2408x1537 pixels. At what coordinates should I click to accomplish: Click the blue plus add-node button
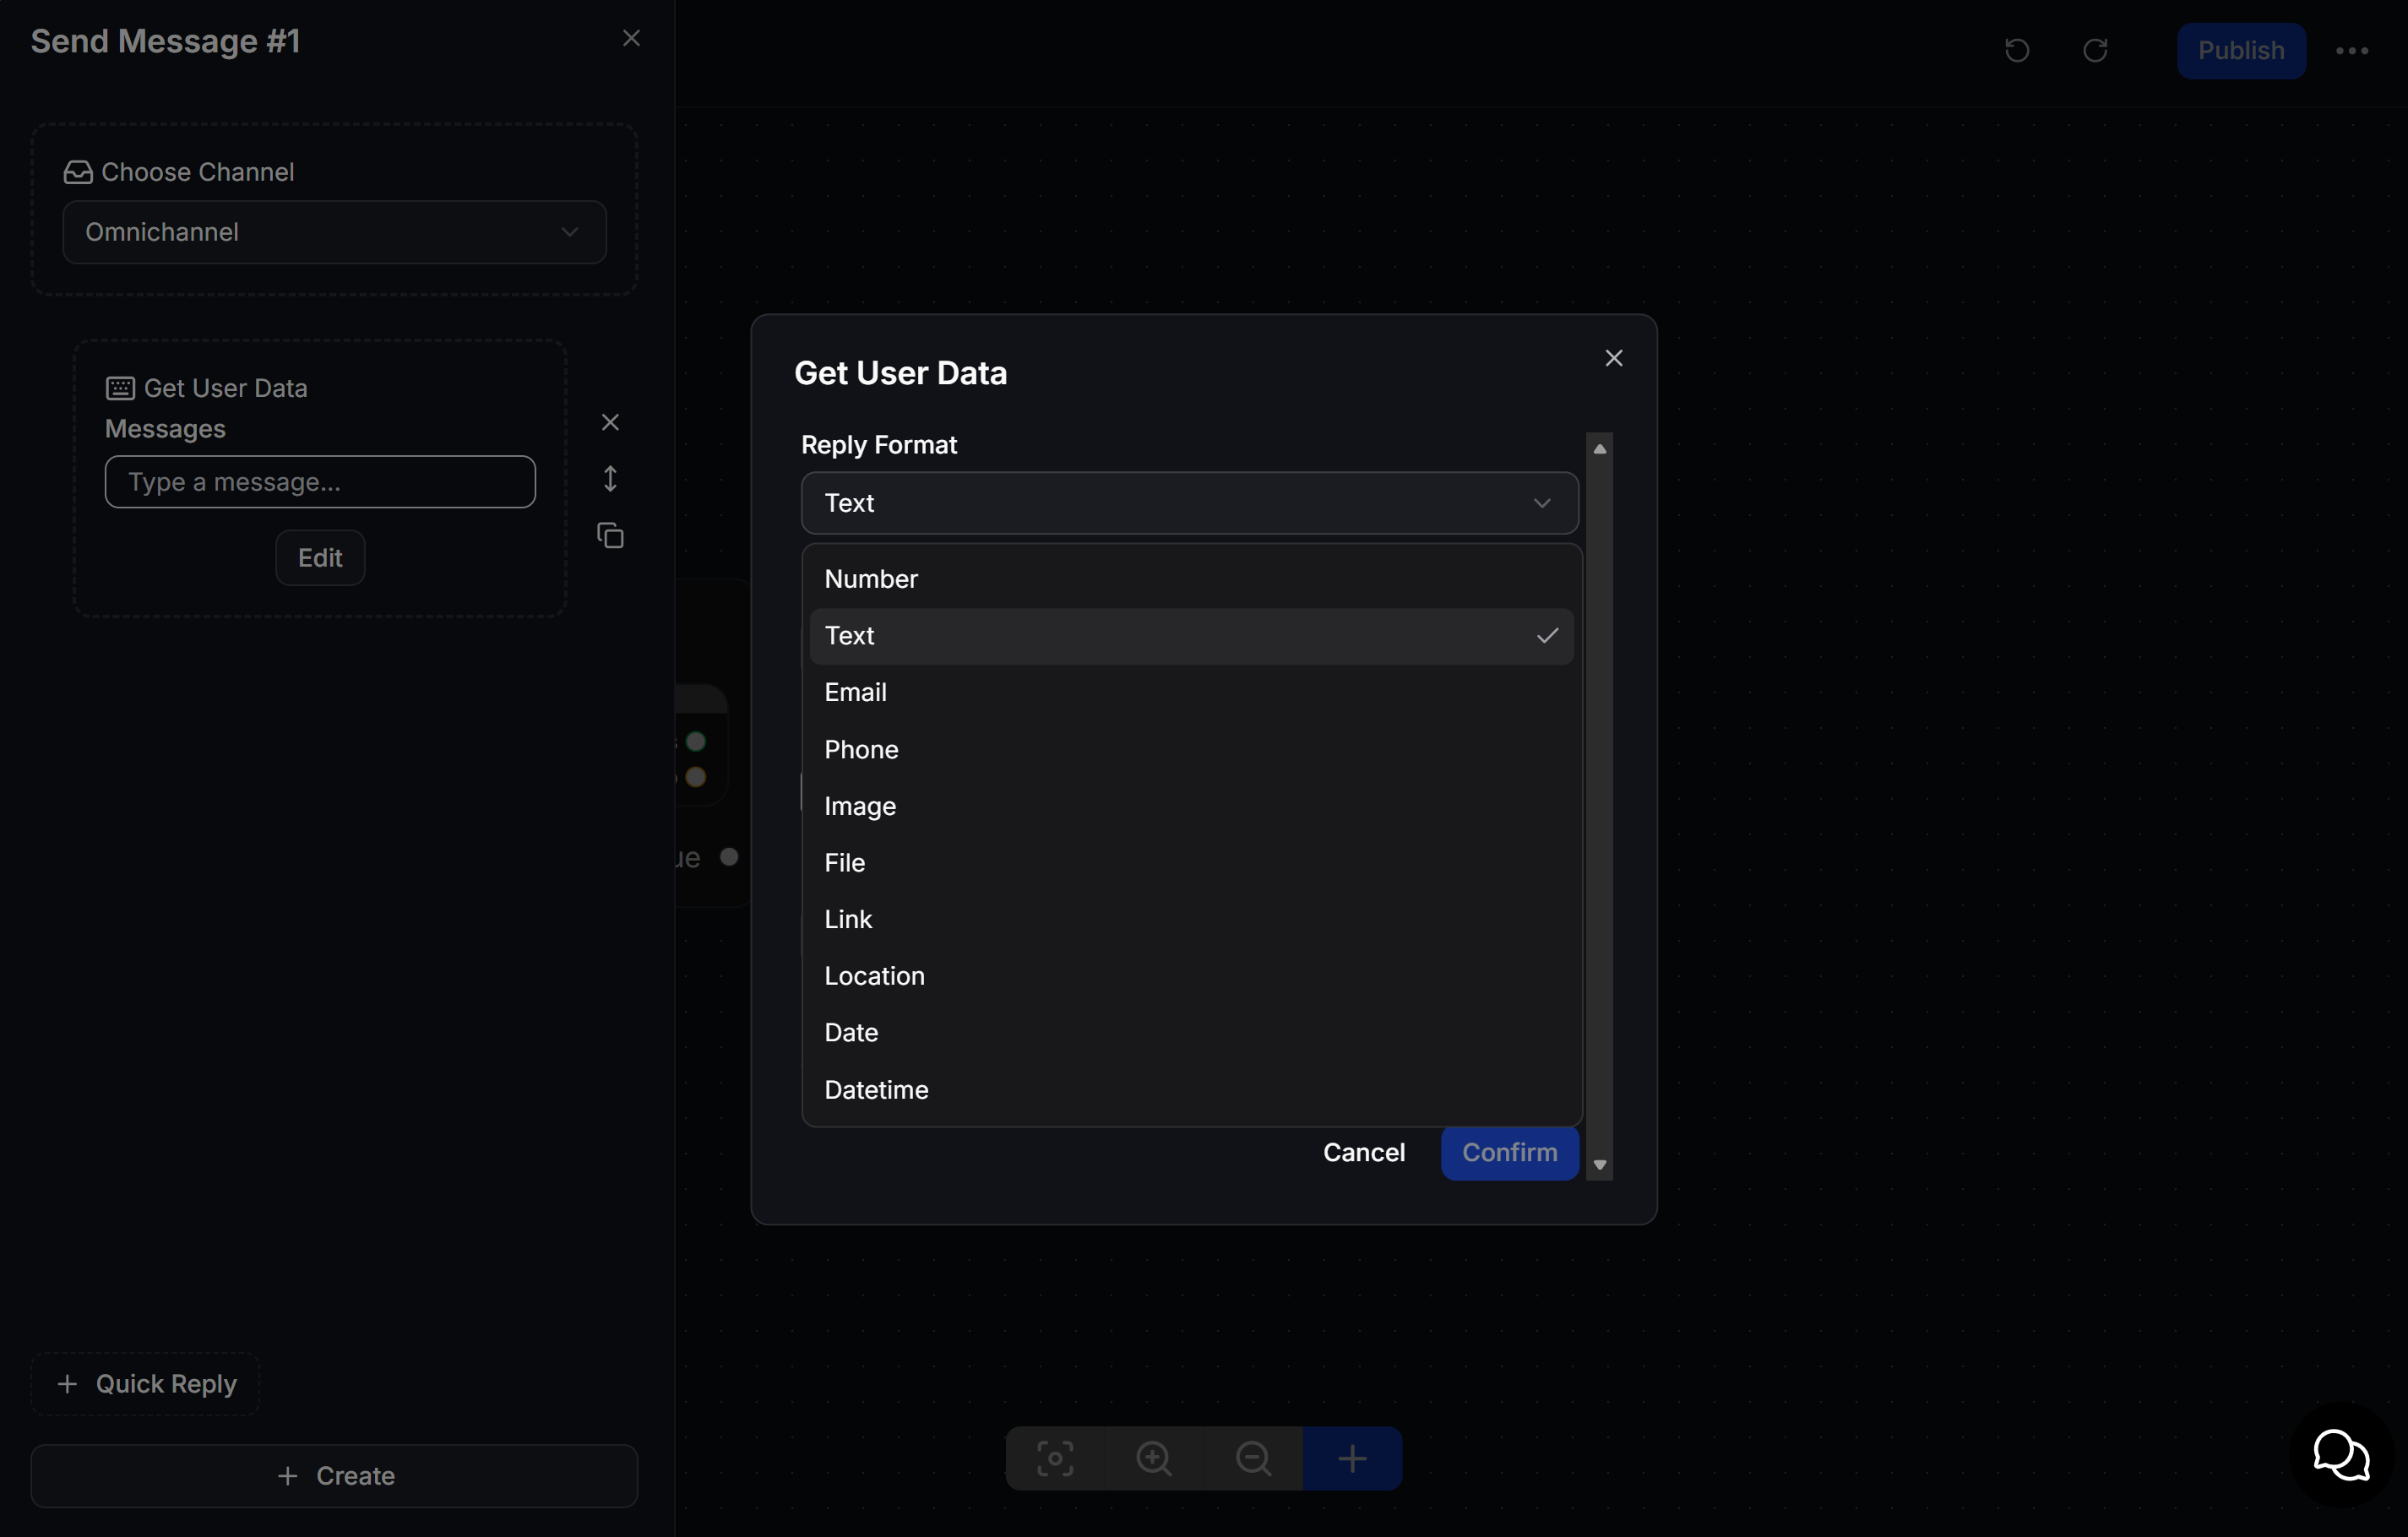tap(1352, 1458)
